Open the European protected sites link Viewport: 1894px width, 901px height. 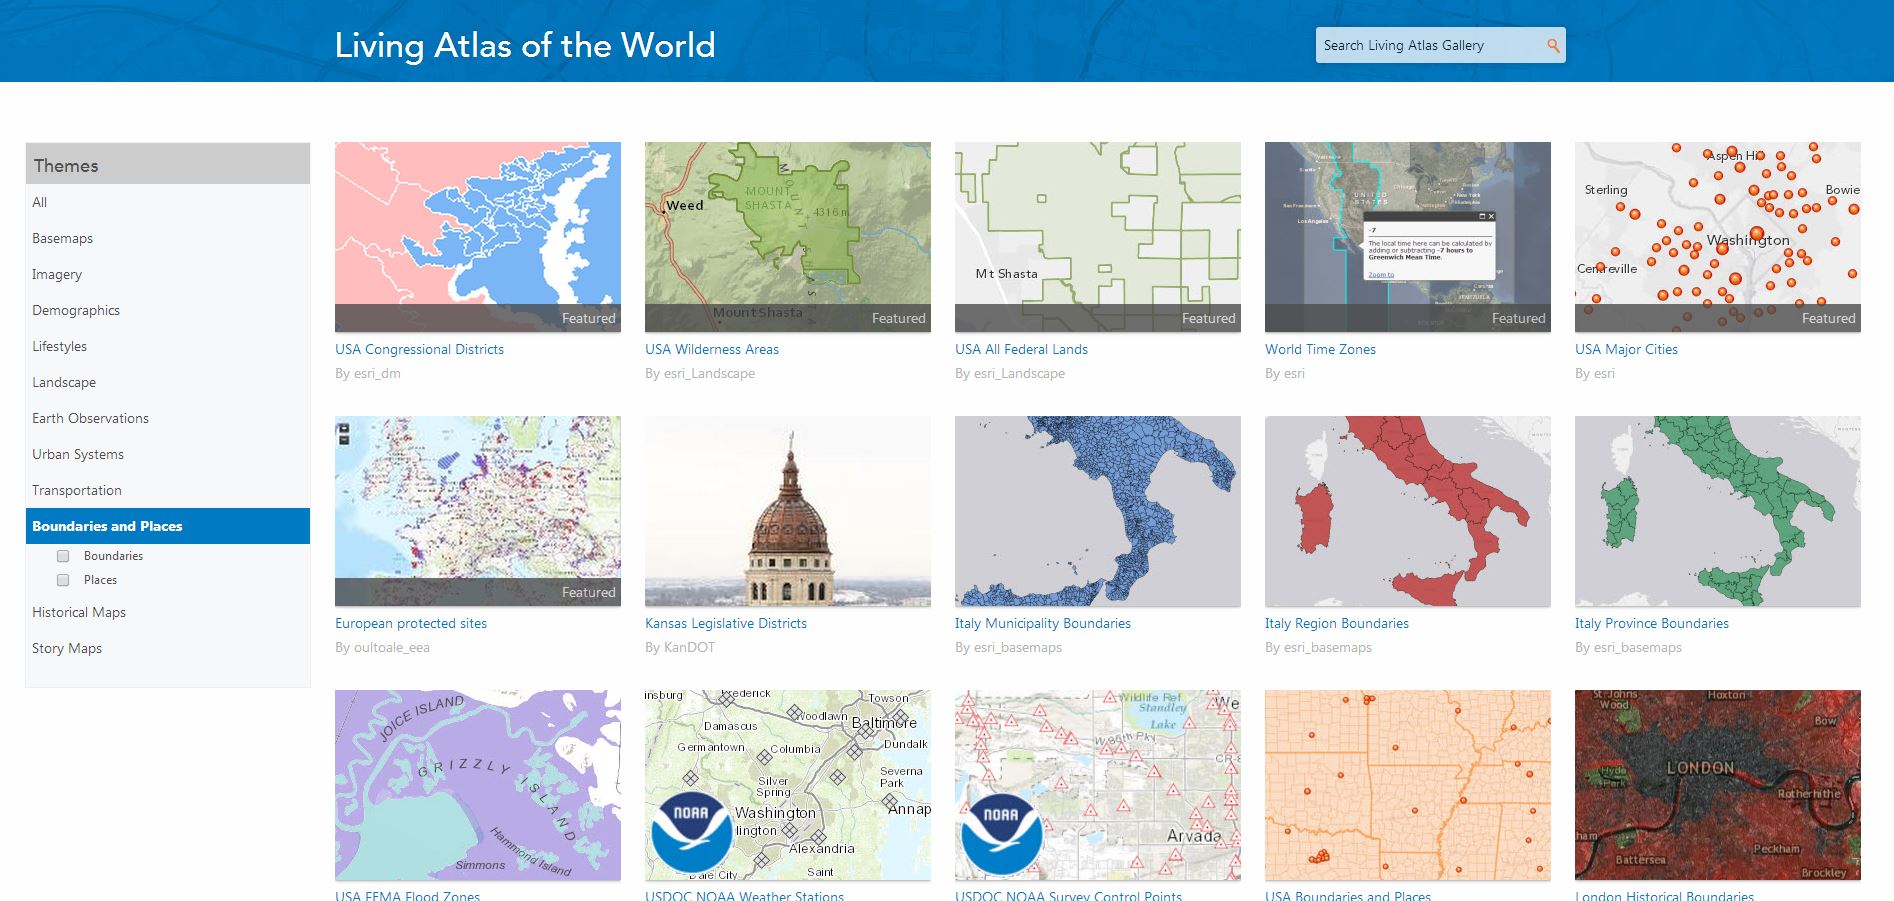(411, 623)
